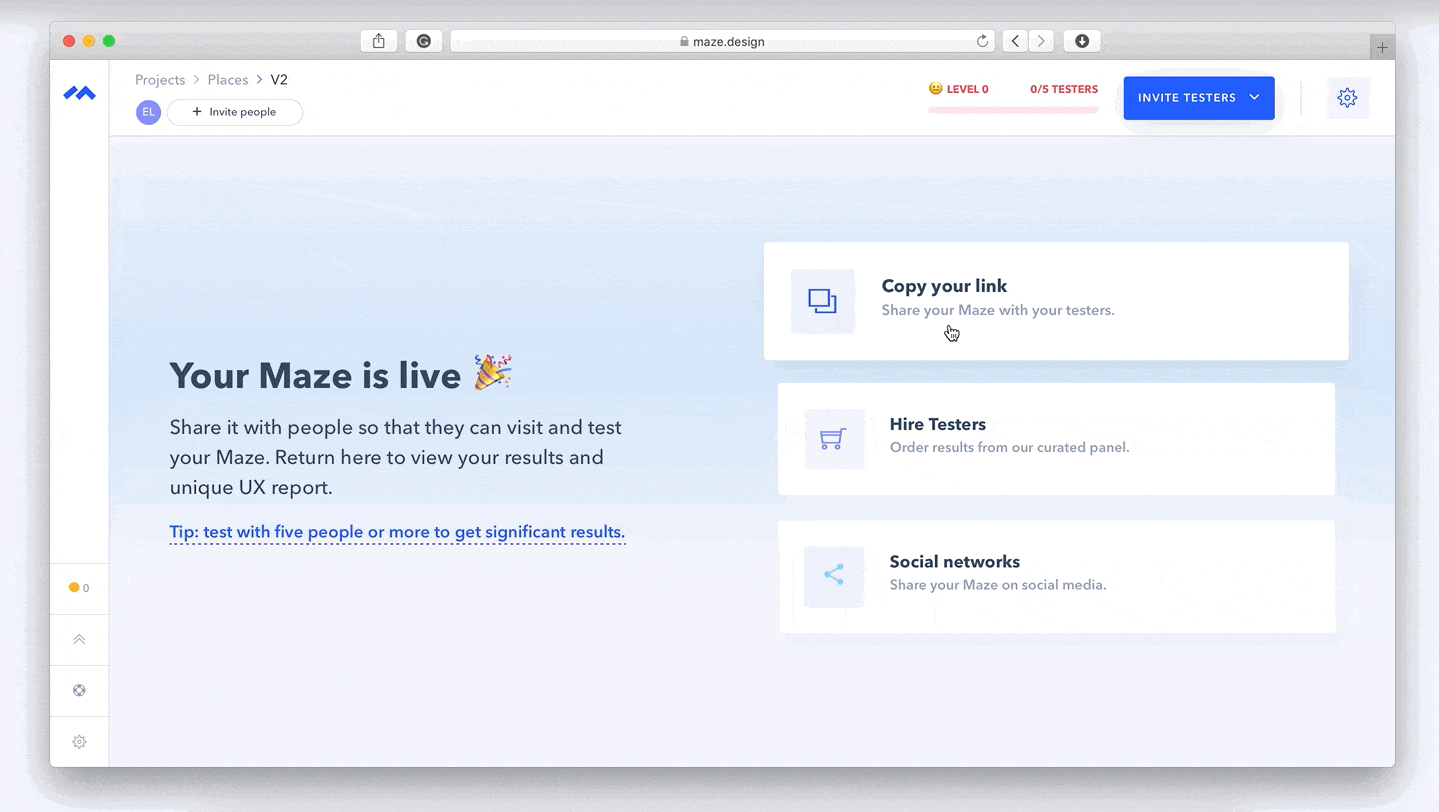Go back with the Safari back arrow
Viewport: 1439px width, 812px height.
[x=1015, y=41]
